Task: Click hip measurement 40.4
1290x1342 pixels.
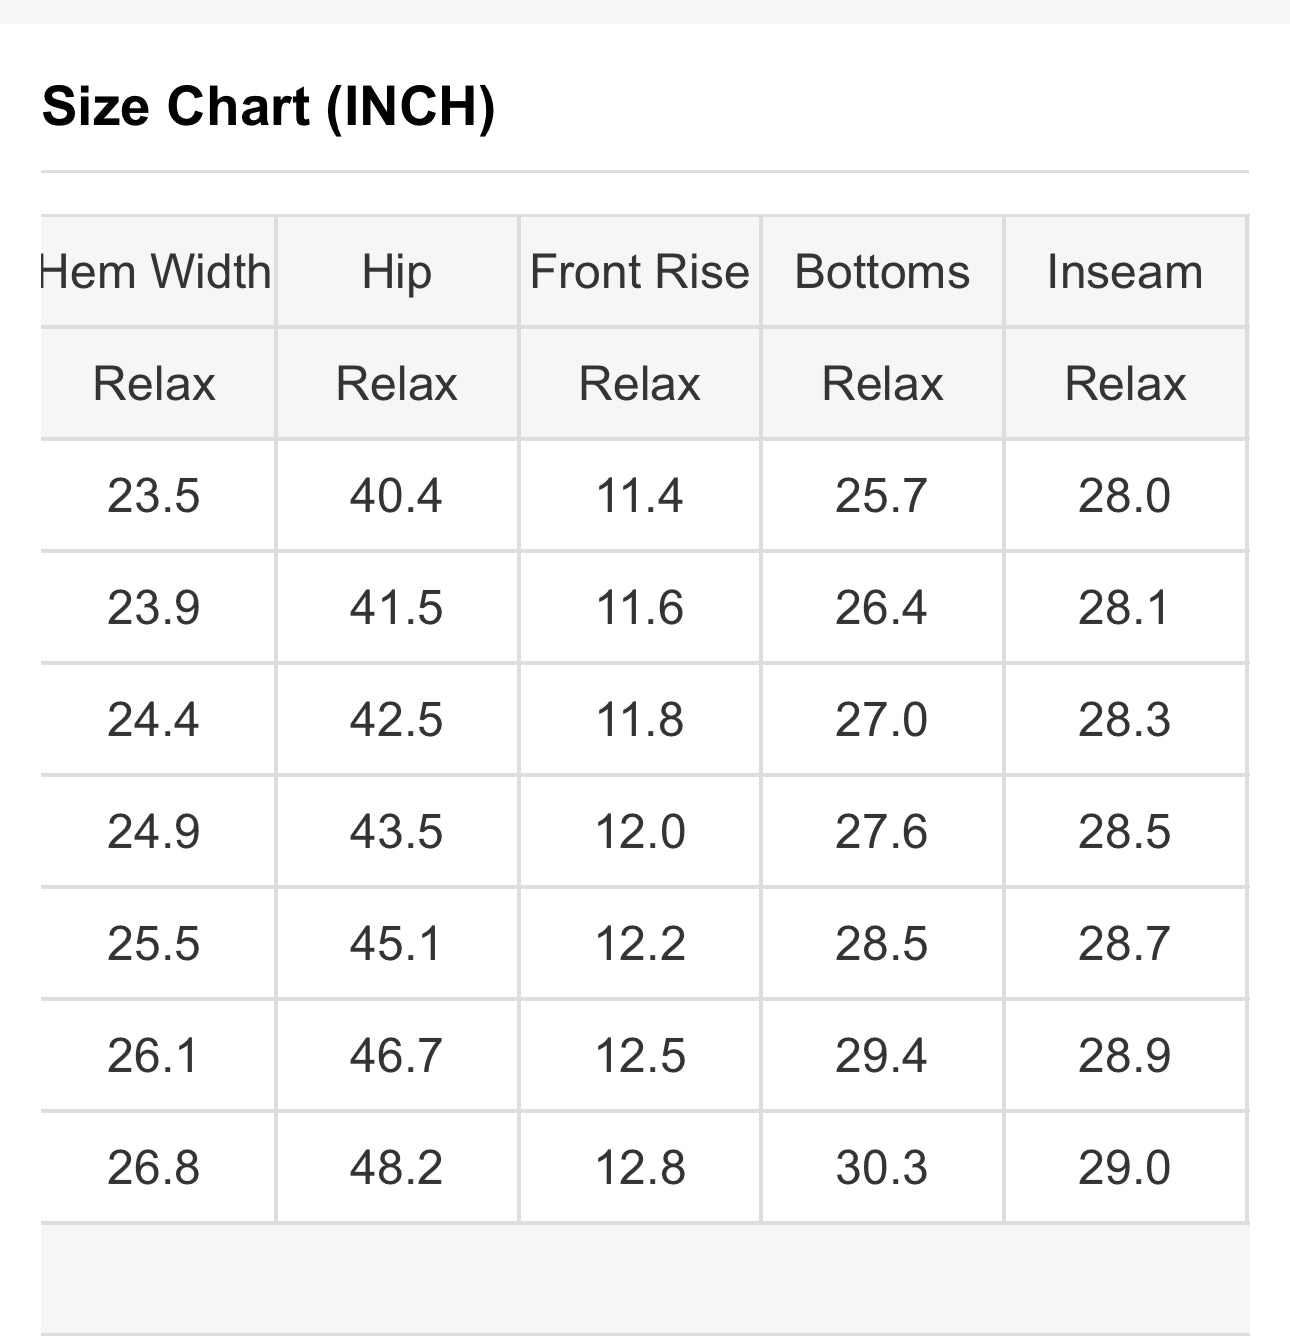Action: point(396,496)
